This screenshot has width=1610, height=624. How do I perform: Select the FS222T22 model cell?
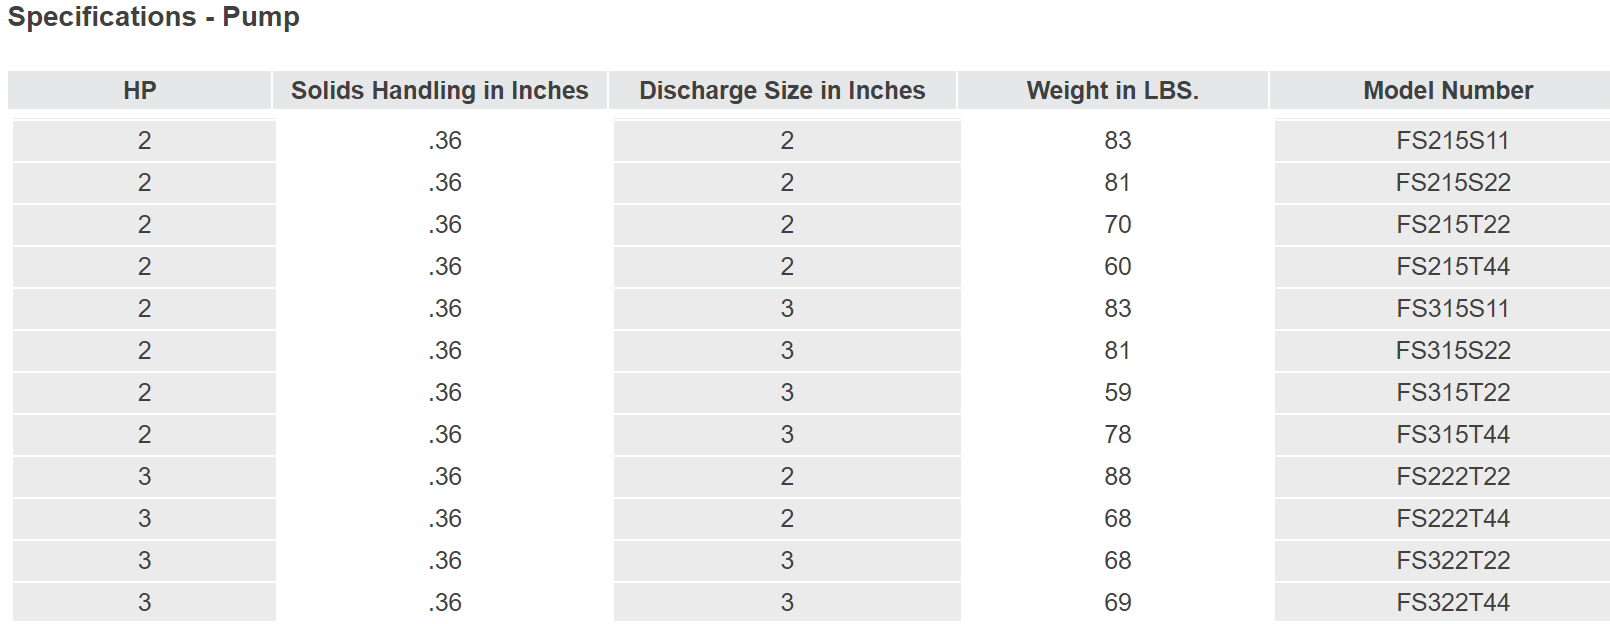pos(1453,477)
